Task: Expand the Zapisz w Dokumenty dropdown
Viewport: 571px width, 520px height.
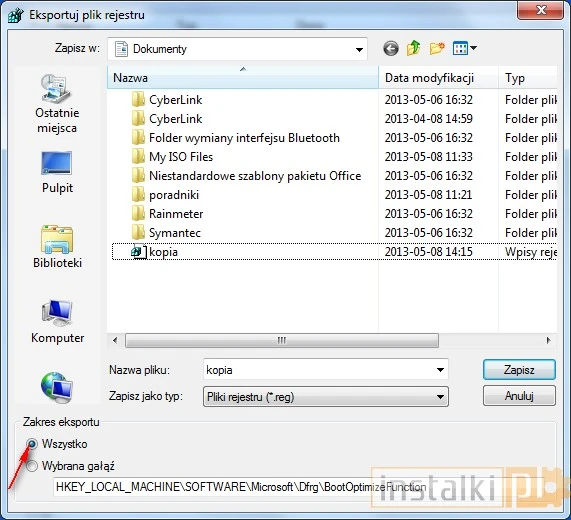Action: click(x=359, y=49)
